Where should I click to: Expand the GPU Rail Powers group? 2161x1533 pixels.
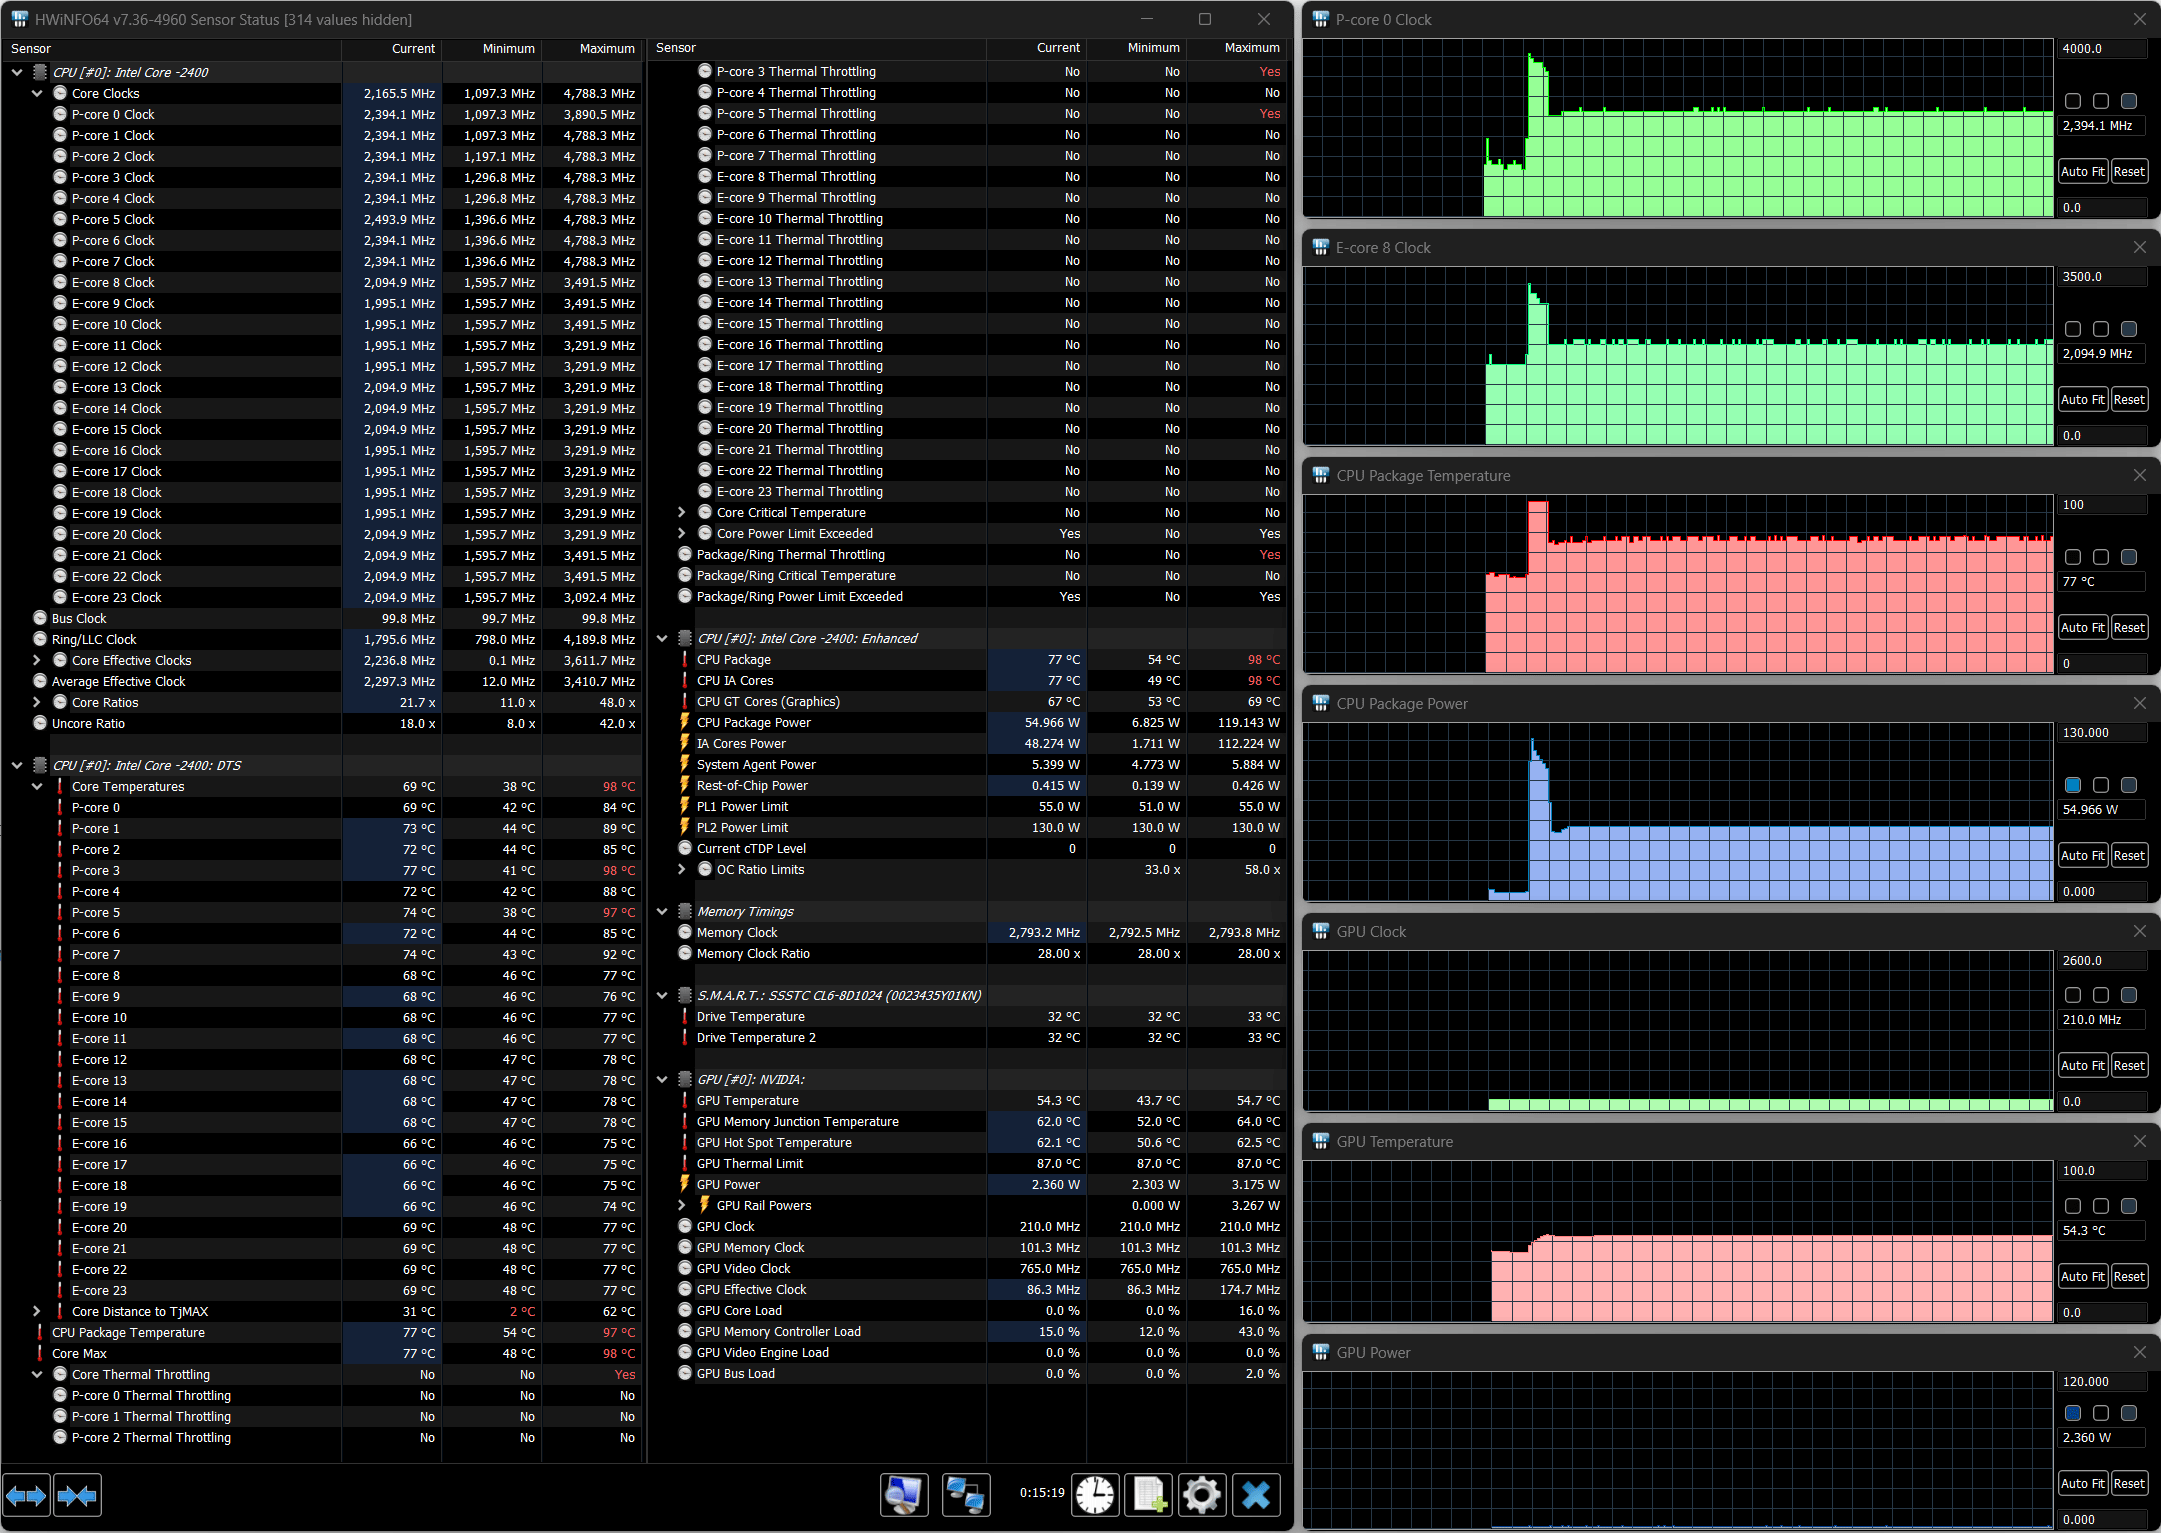point(682,1205)
